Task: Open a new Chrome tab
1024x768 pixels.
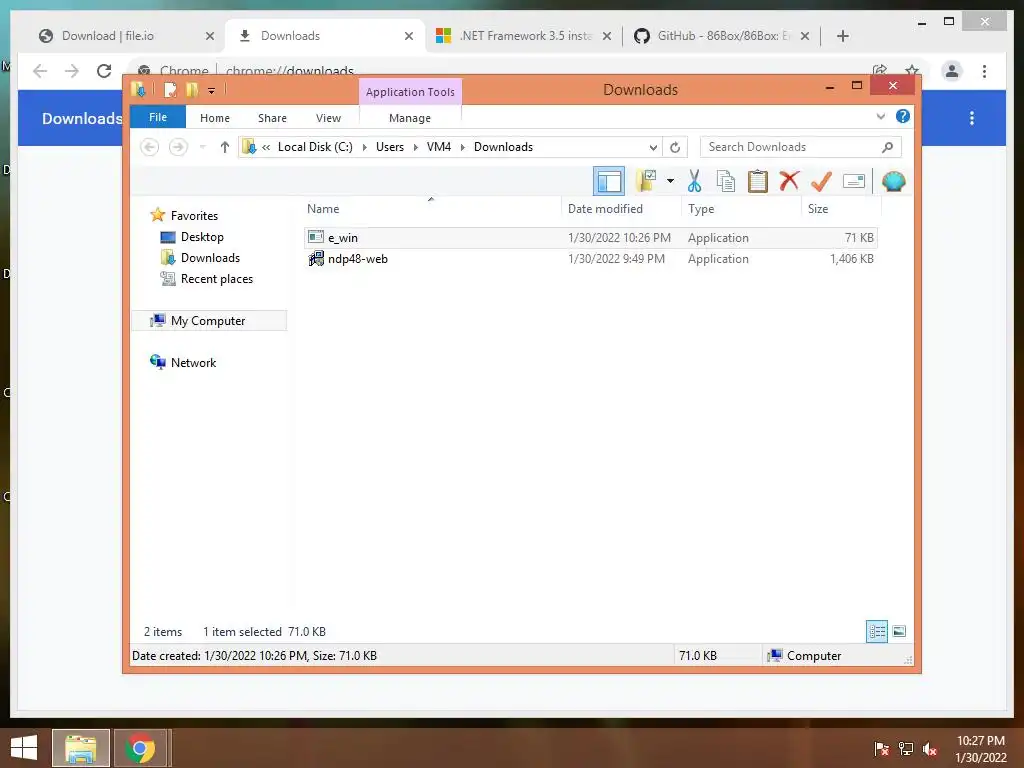Action: click(x=842, y=36)
